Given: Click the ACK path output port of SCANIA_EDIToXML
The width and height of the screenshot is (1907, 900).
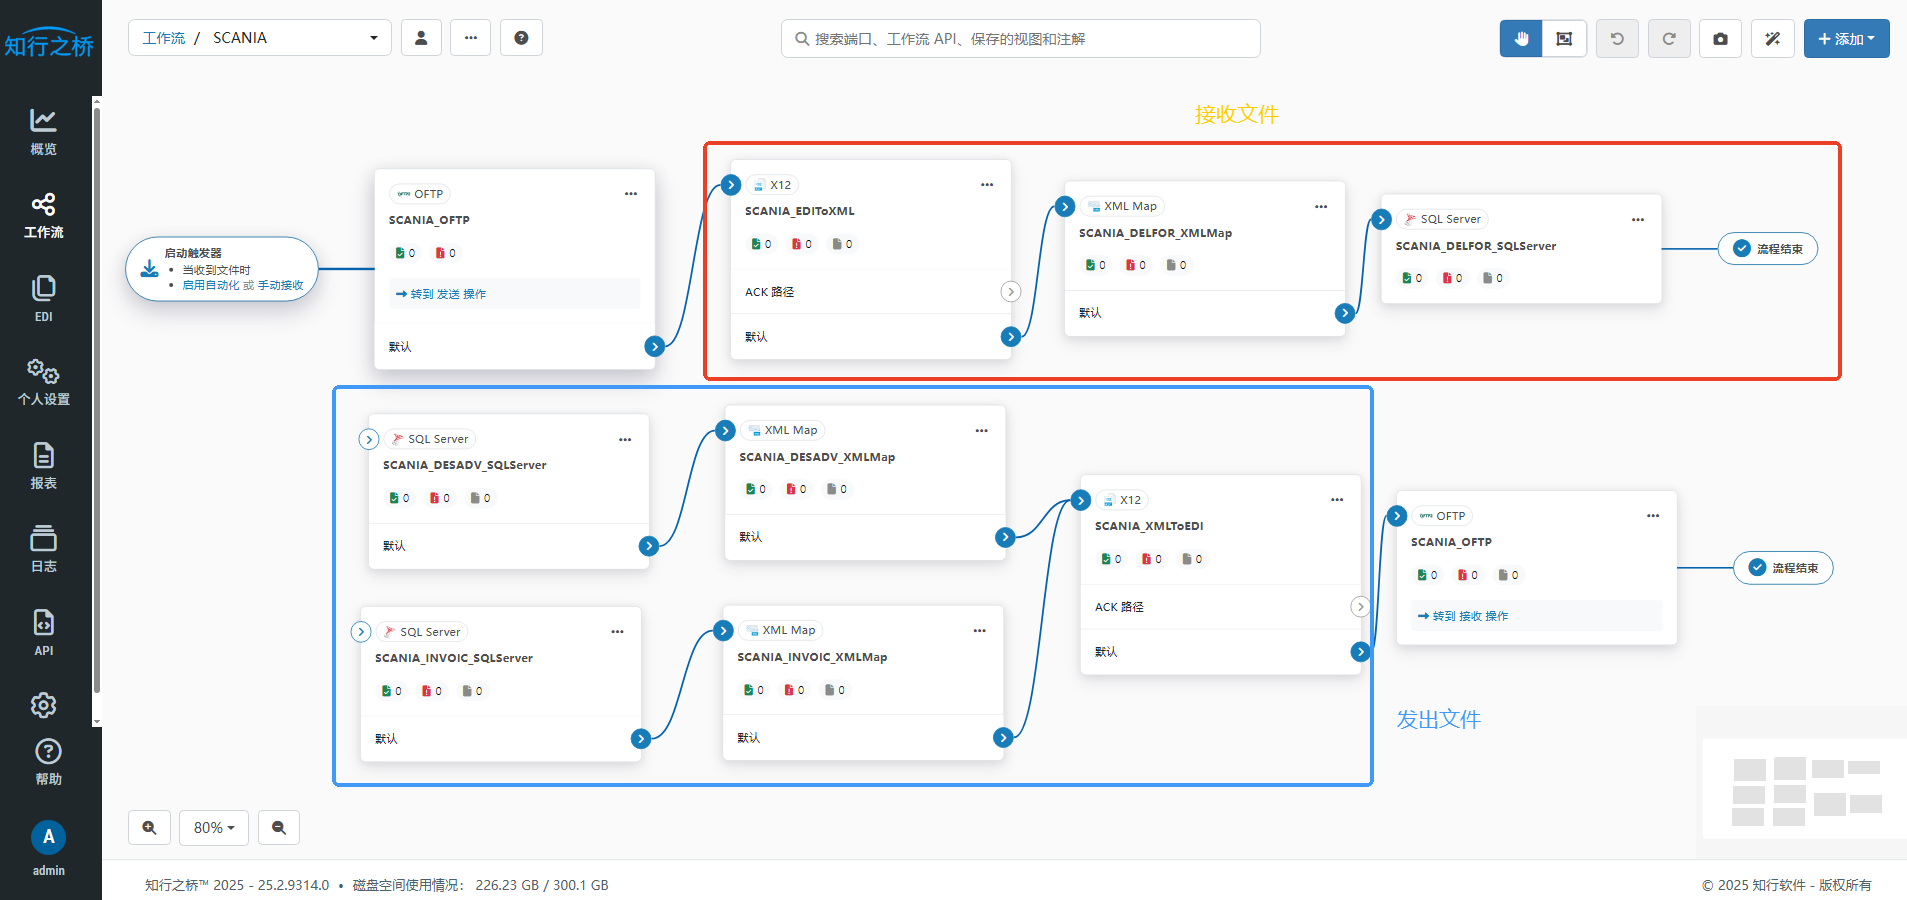Looking at the screenshot, I should [x=1011, y=292].
